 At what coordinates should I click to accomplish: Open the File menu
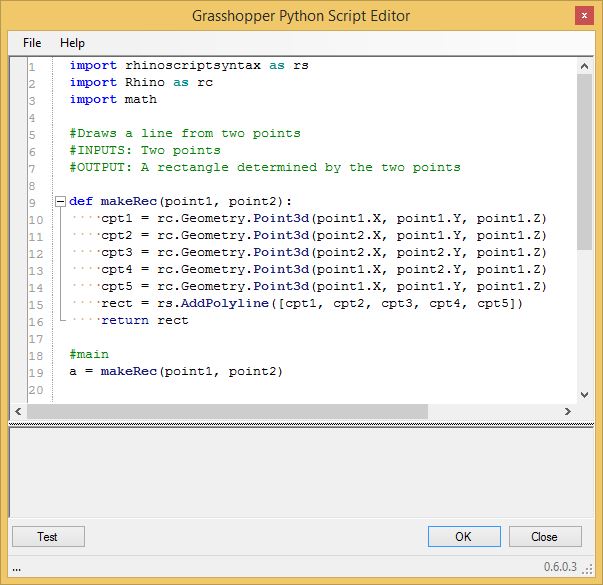pyautogui.click(x=32, y=43)
